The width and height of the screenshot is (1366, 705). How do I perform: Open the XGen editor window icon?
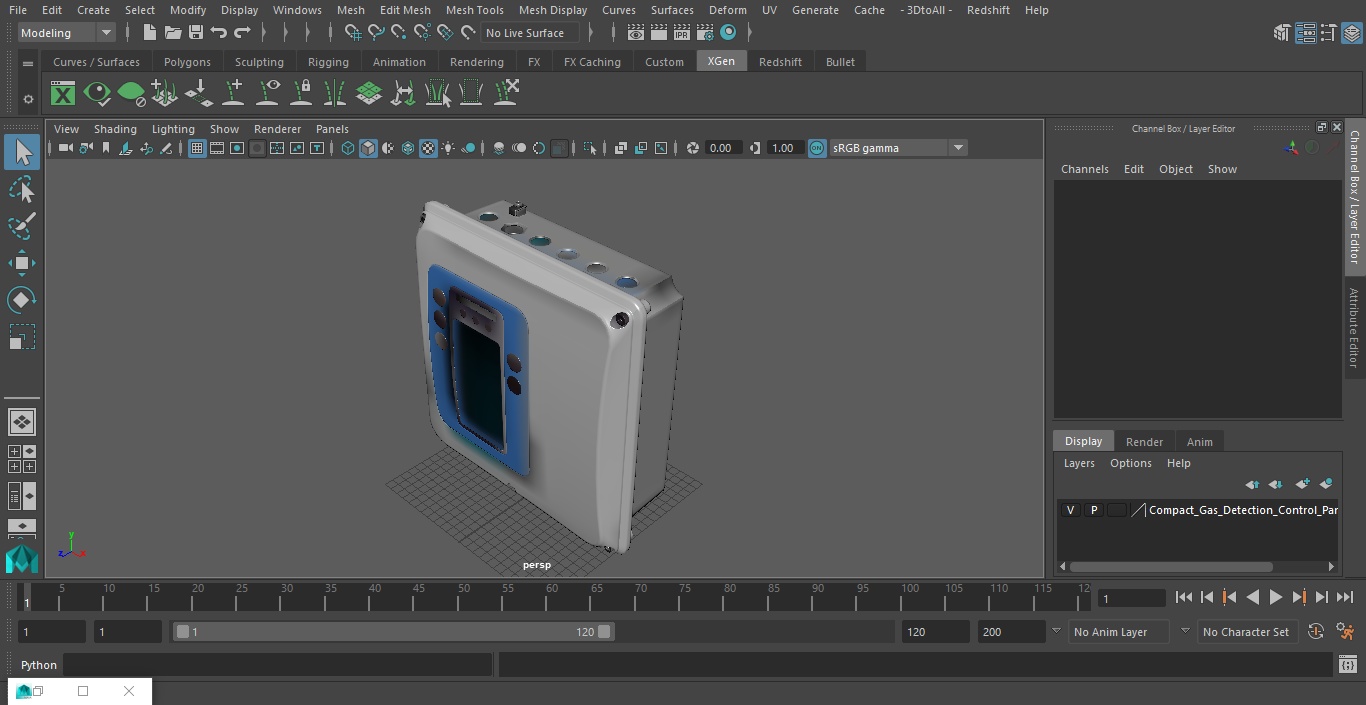coord(63,94)
